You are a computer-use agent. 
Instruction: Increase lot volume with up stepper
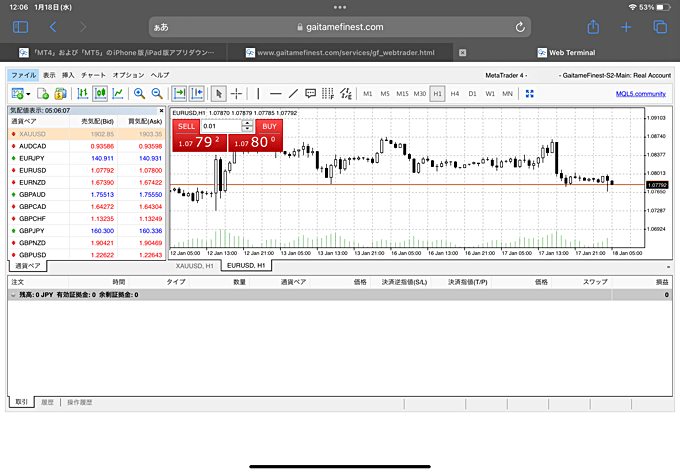[x=247, y=123]
